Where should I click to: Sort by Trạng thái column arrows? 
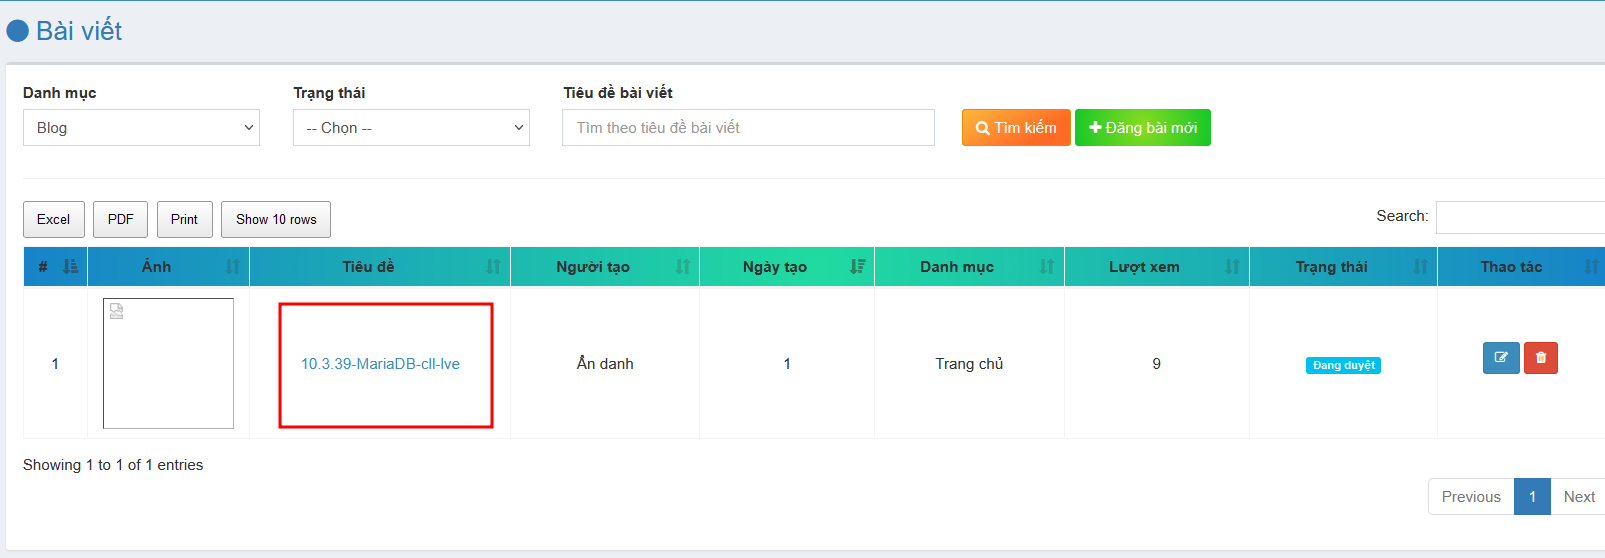pyautogui.click(x=1420, y=267)
